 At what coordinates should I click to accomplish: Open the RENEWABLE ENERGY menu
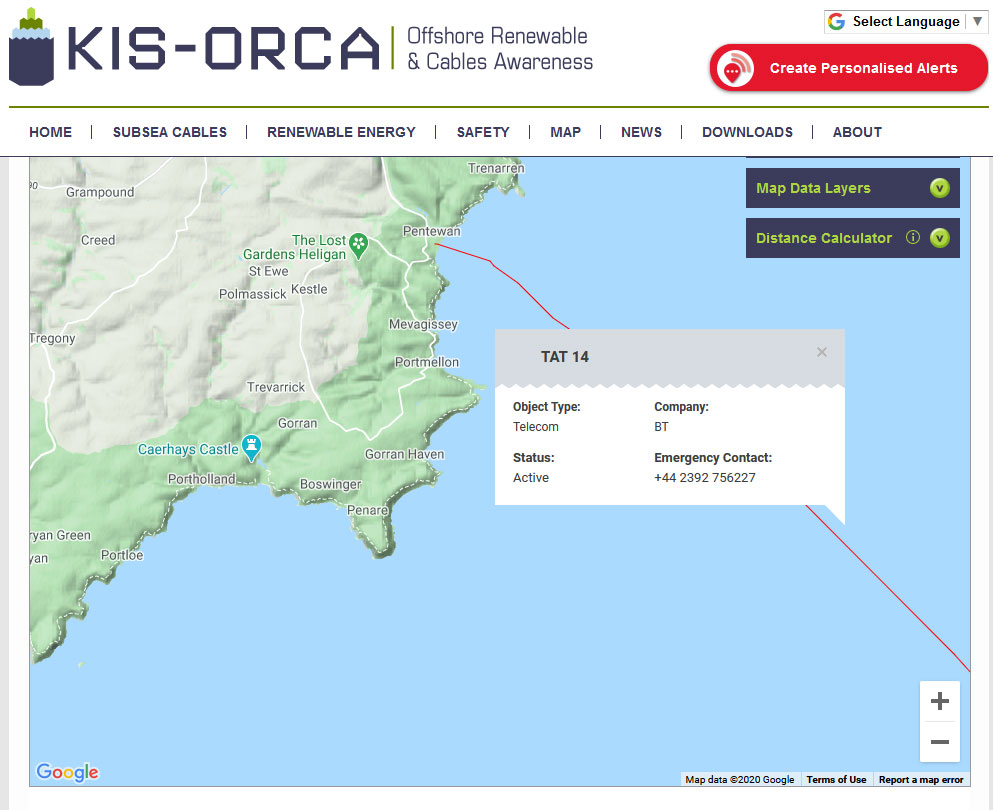pos(341,132)
